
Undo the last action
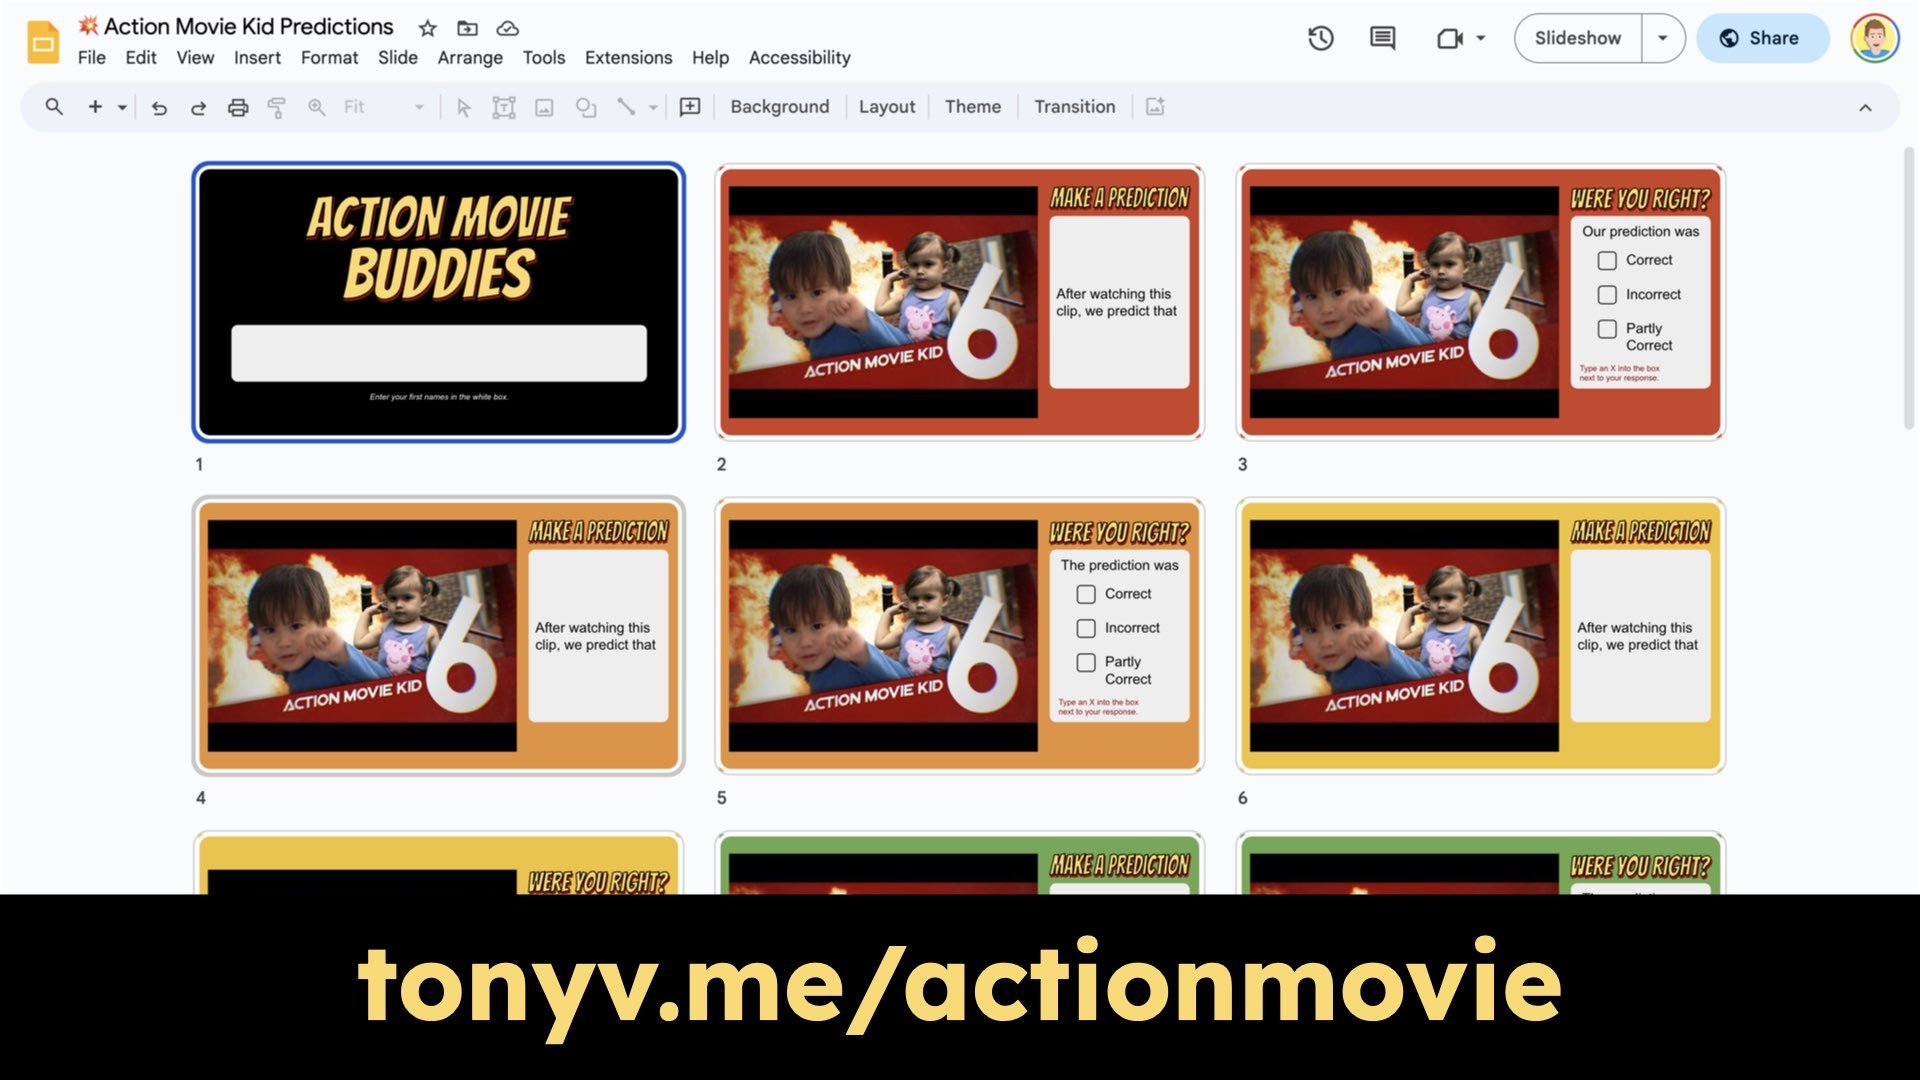tap(159, 107)
